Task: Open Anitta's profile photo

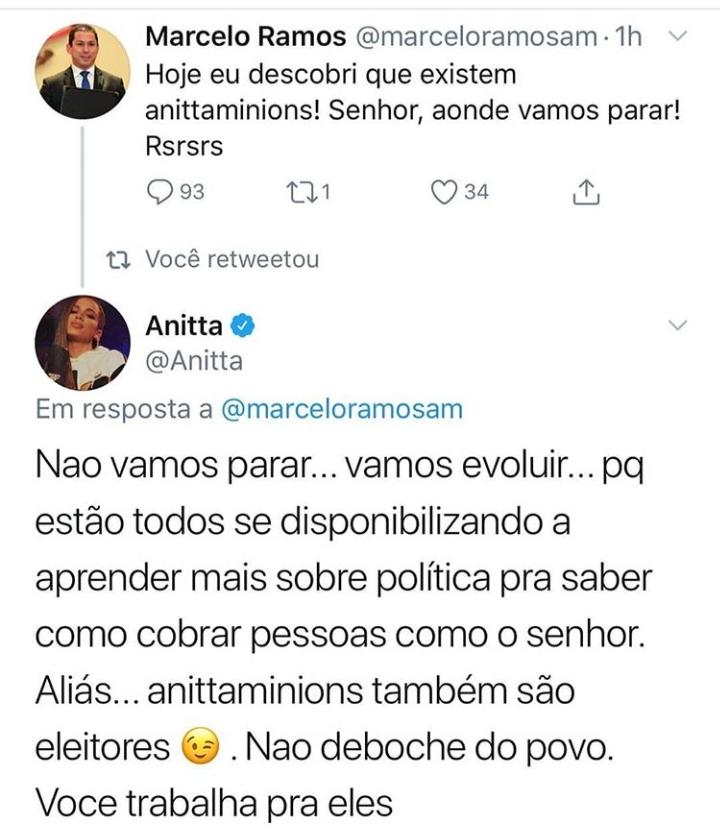Action: point(82,343)
